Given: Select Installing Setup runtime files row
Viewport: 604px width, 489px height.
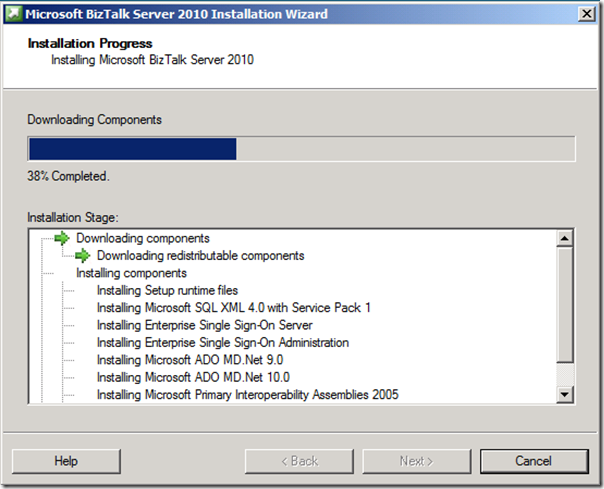Looking at the screenshot, I should click(167, 290).
